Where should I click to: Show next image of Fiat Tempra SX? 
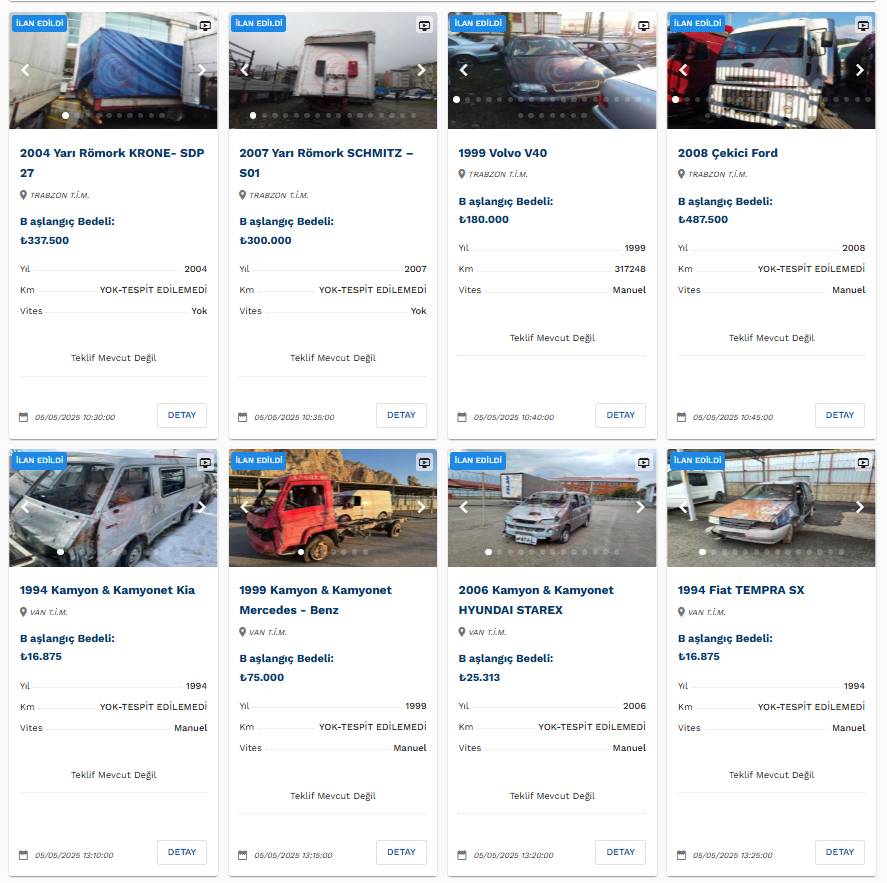pyautogui.click(x=859, y=507)
